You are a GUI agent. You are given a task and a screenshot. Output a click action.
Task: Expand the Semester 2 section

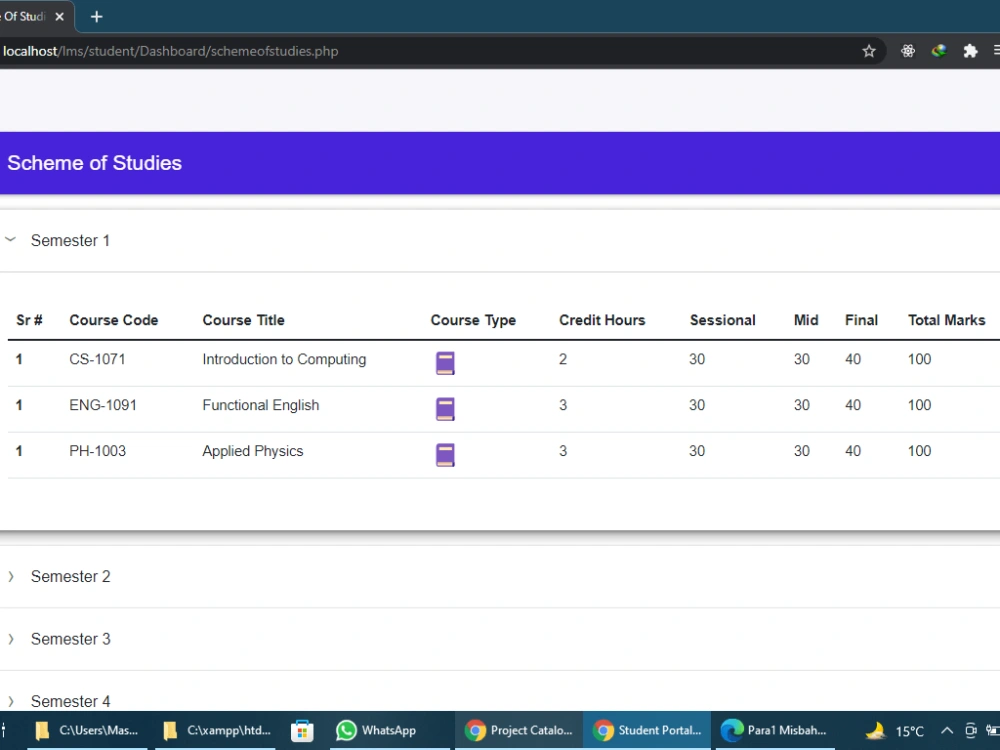click(500, 577)
